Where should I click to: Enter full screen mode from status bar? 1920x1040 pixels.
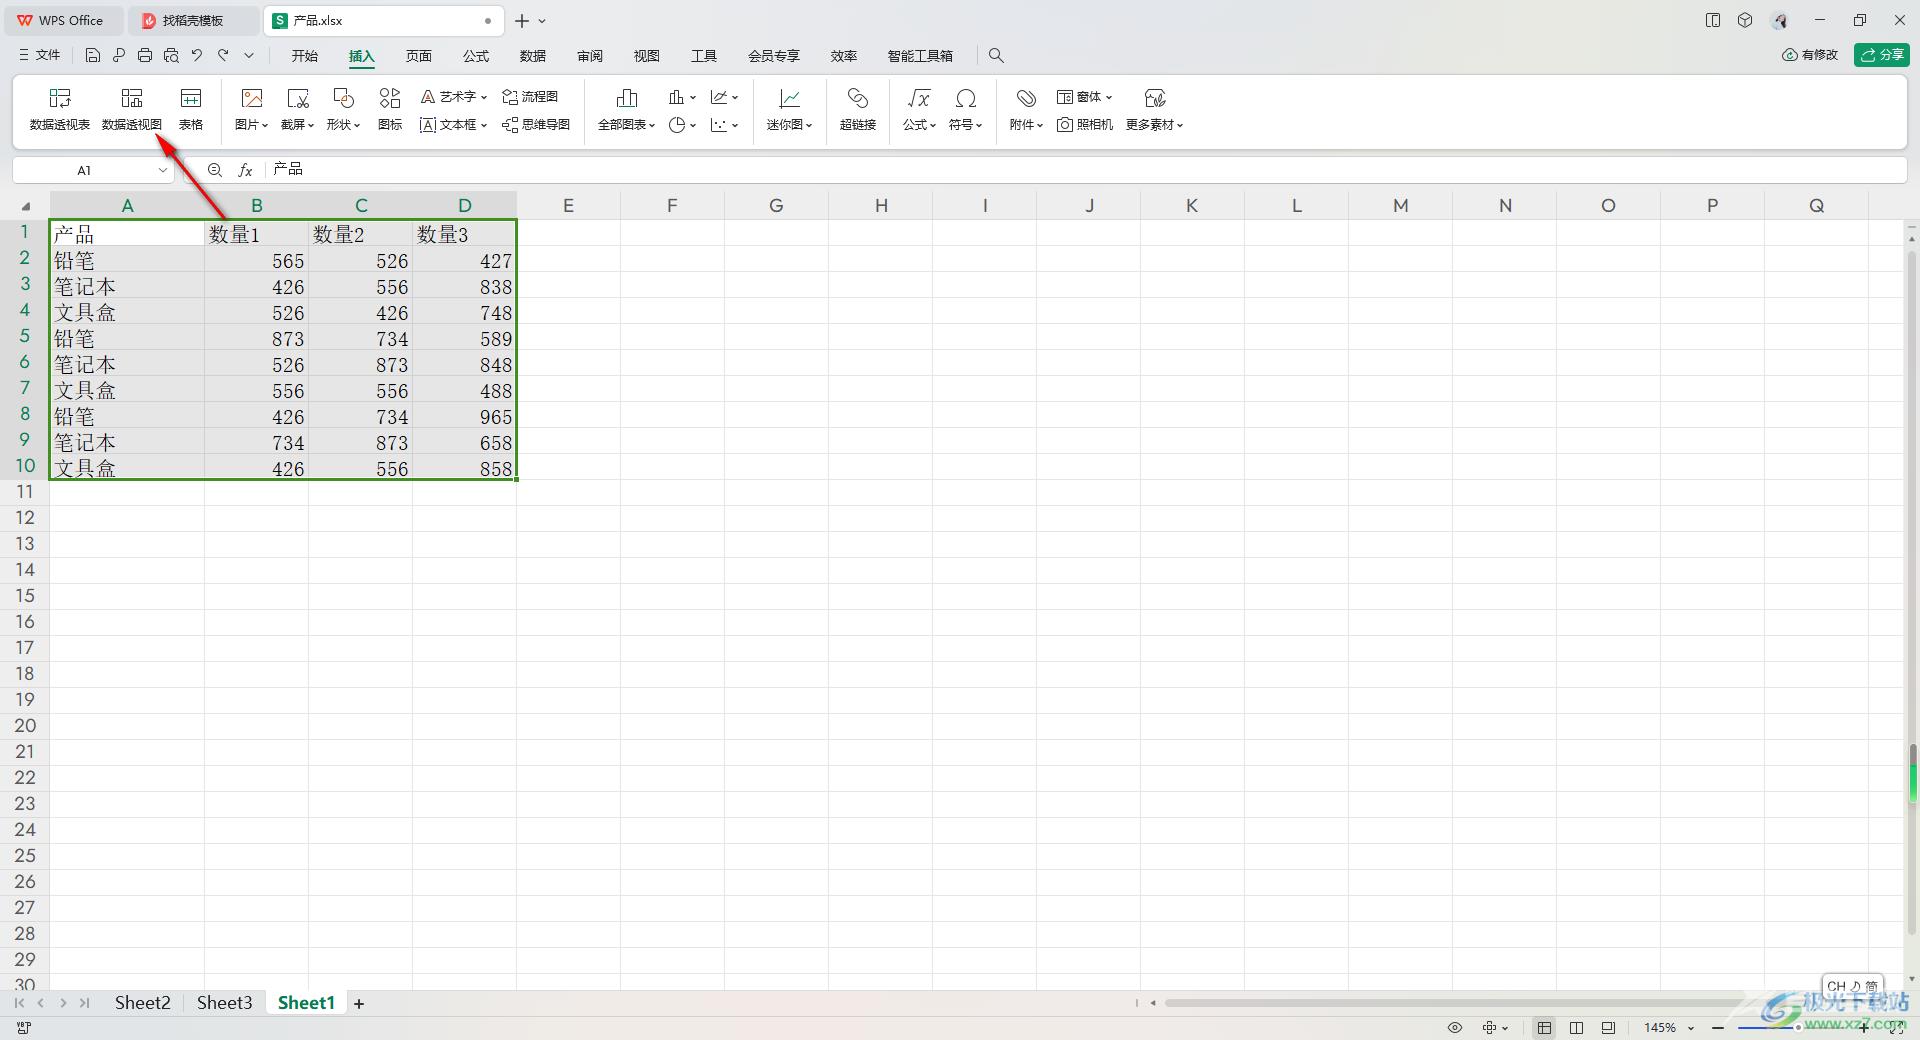tap(1896, 1028)
